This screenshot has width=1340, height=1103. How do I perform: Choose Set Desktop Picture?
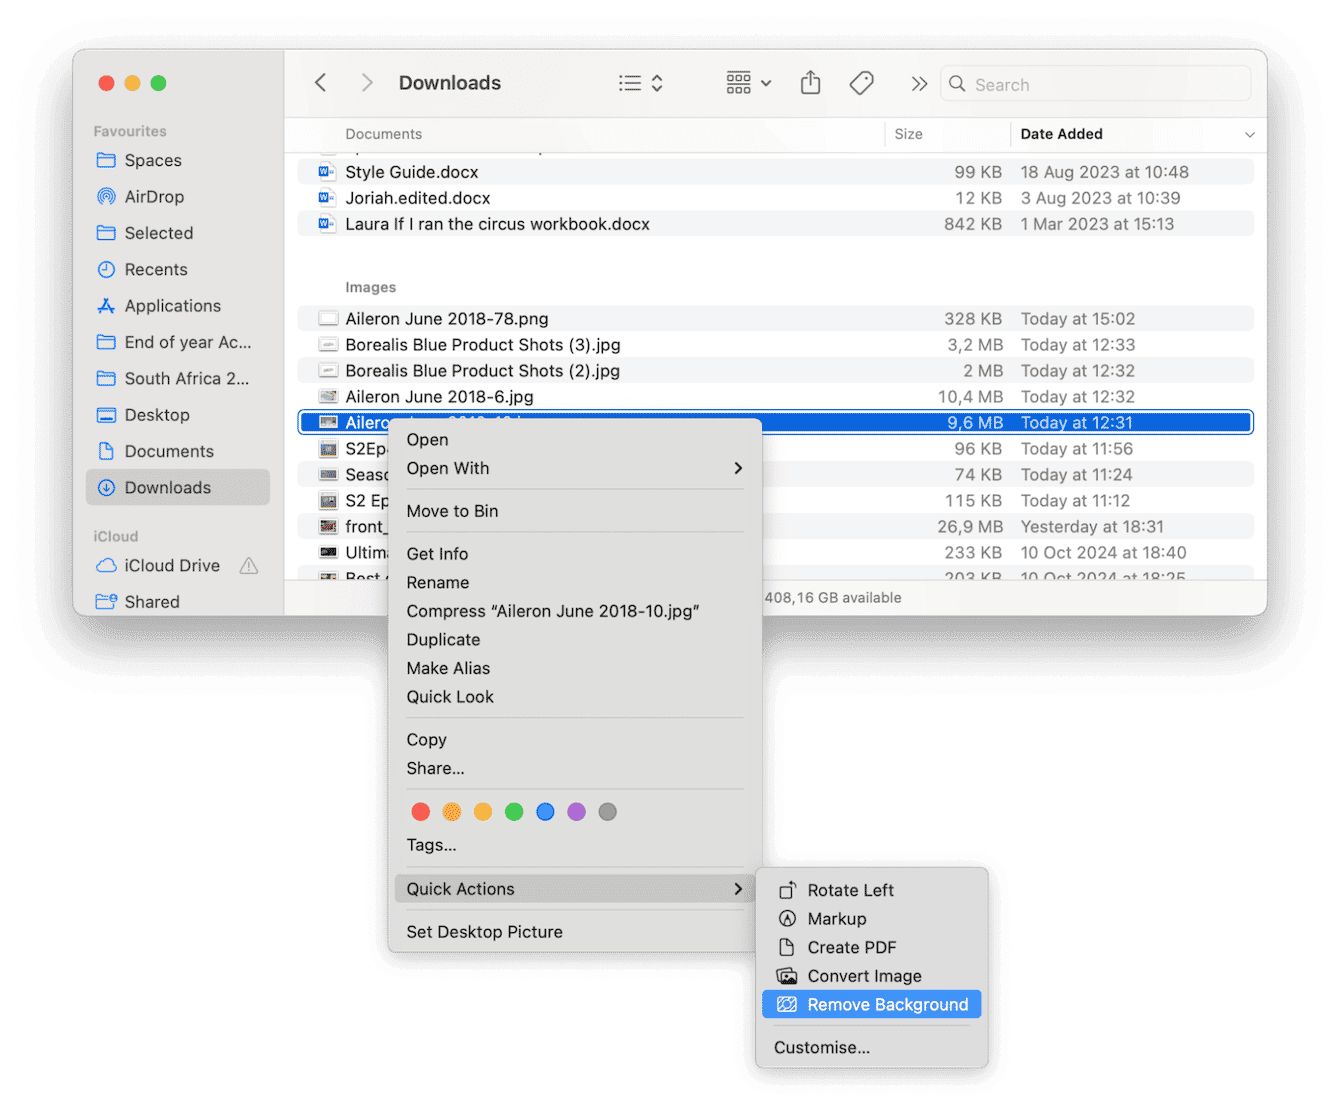coord(484,931)
